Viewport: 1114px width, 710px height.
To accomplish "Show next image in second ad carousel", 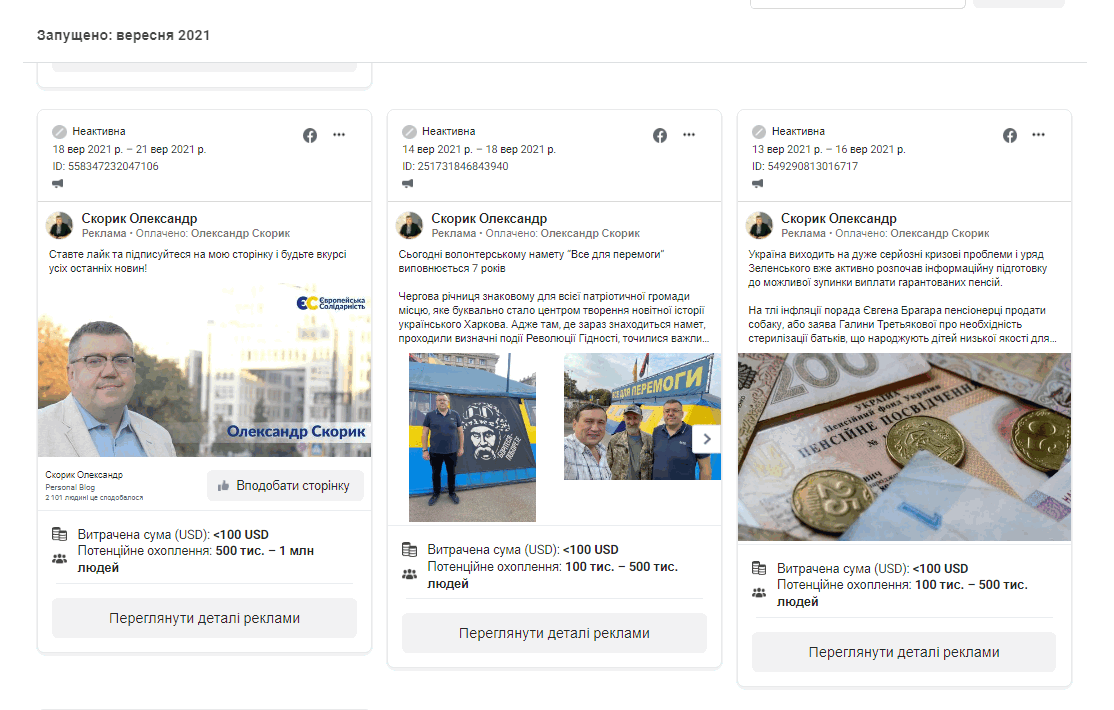I will click(707, 439).
